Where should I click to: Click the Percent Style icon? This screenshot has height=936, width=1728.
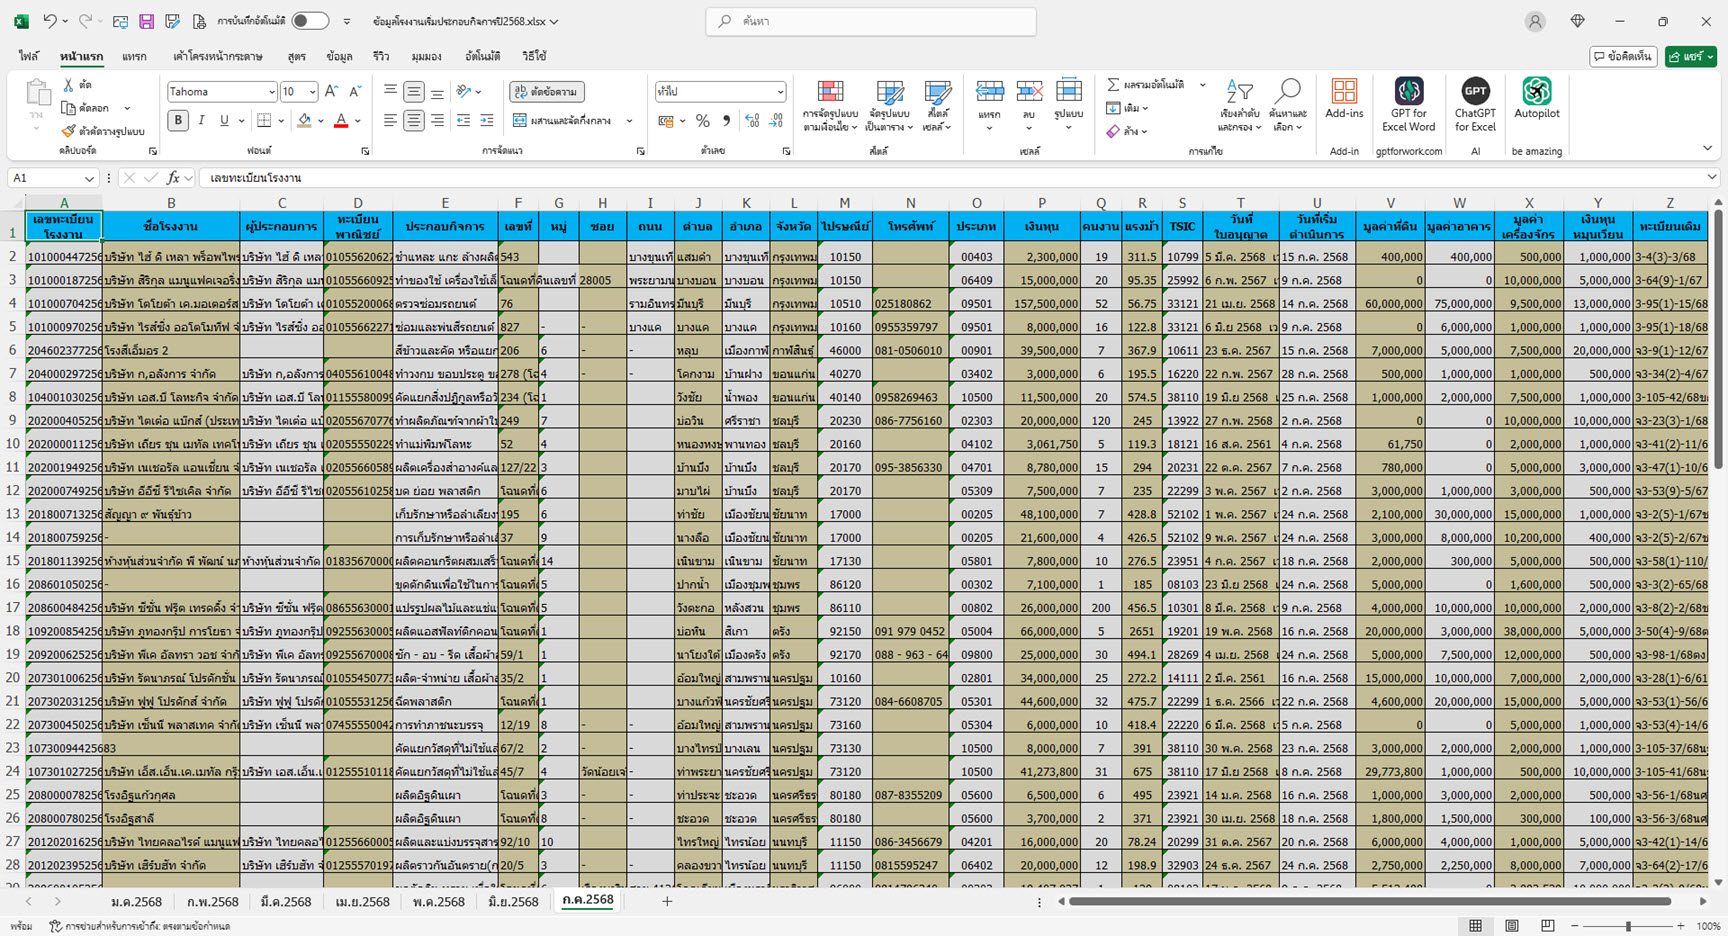(703, 121)
